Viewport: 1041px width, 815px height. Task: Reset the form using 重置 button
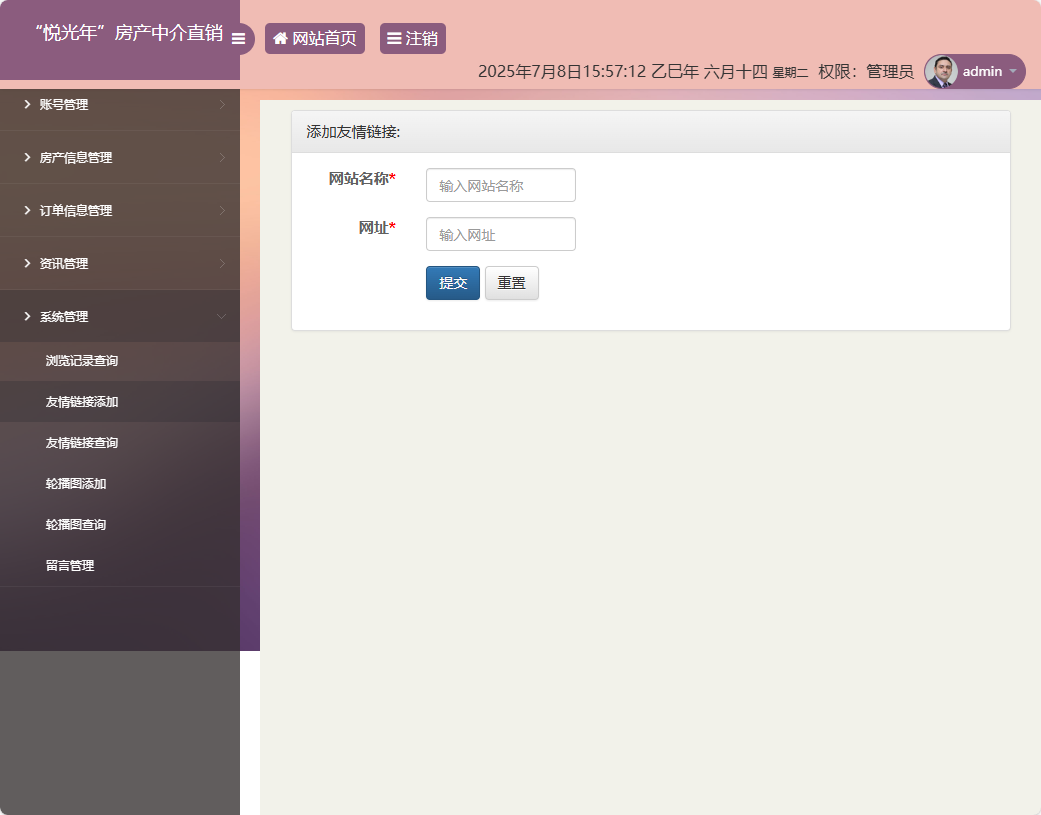tap(511, 283)
